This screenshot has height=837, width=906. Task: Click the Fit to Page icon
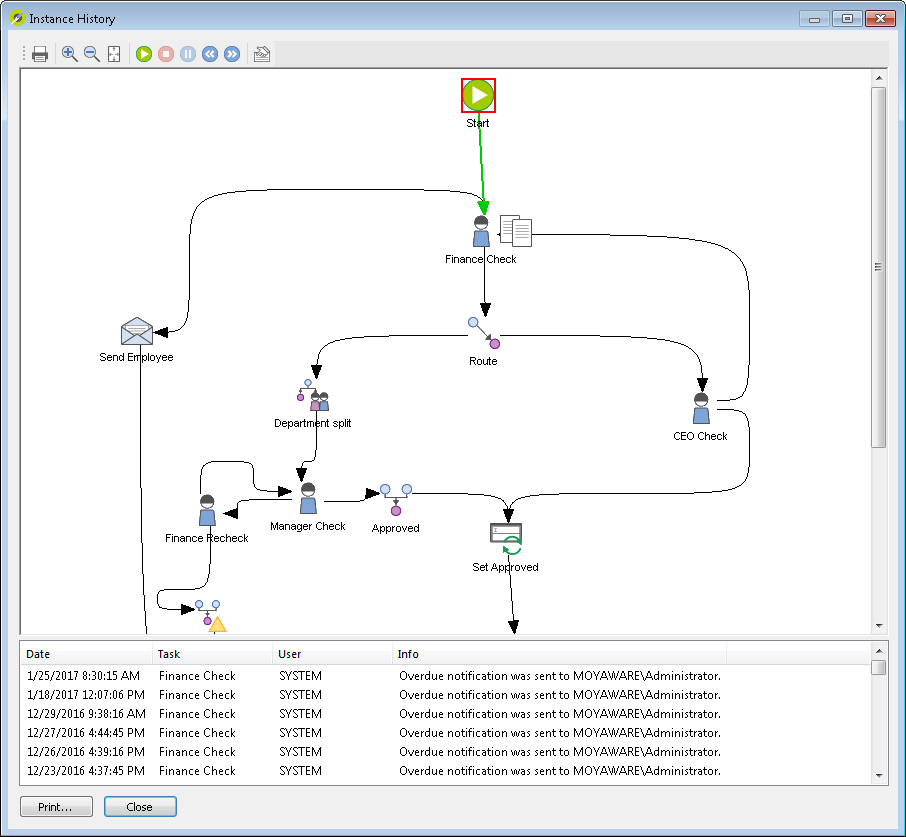pos(114,54)
